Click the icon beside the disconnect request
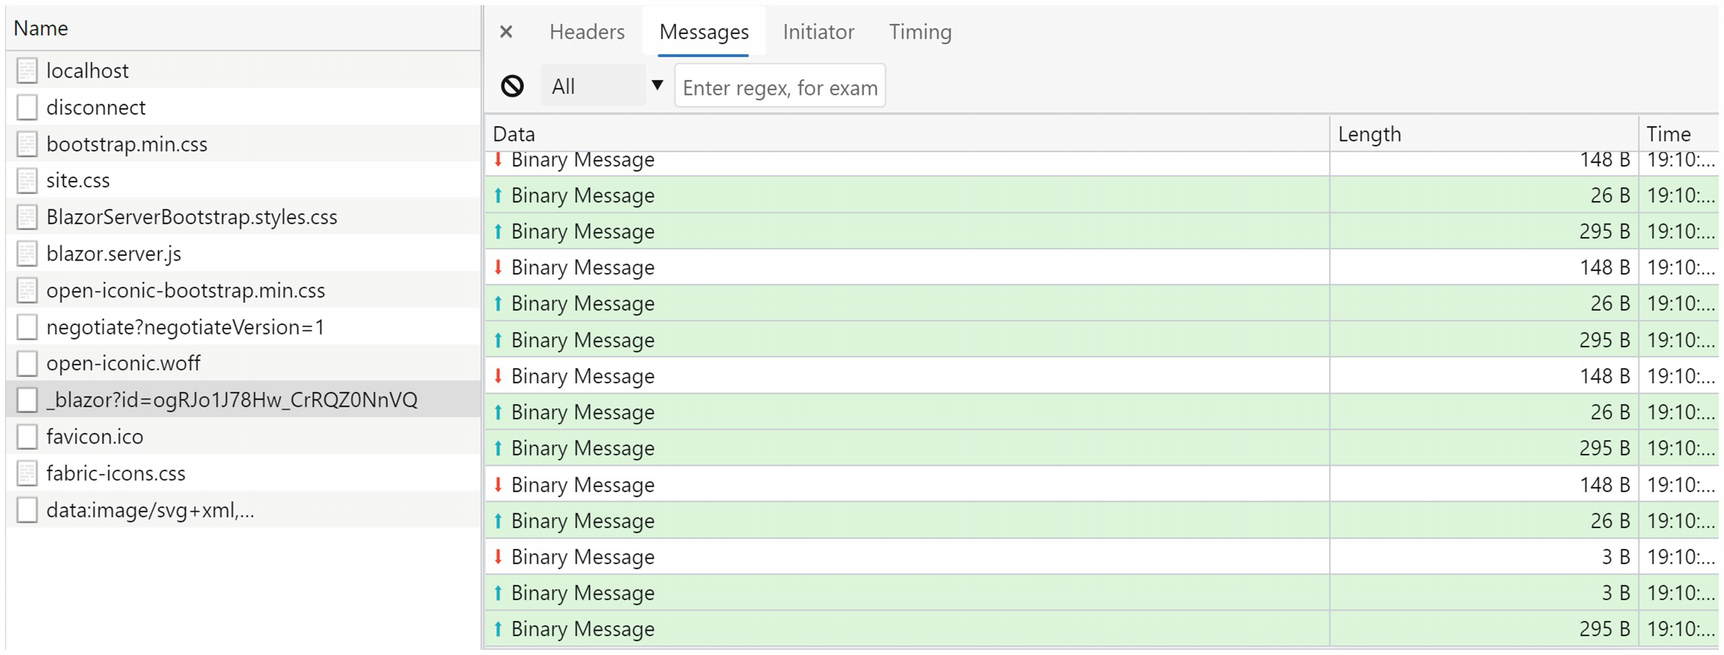This screenshot has width=1724, height=655. pyautogui.click(x=27, y=108)
